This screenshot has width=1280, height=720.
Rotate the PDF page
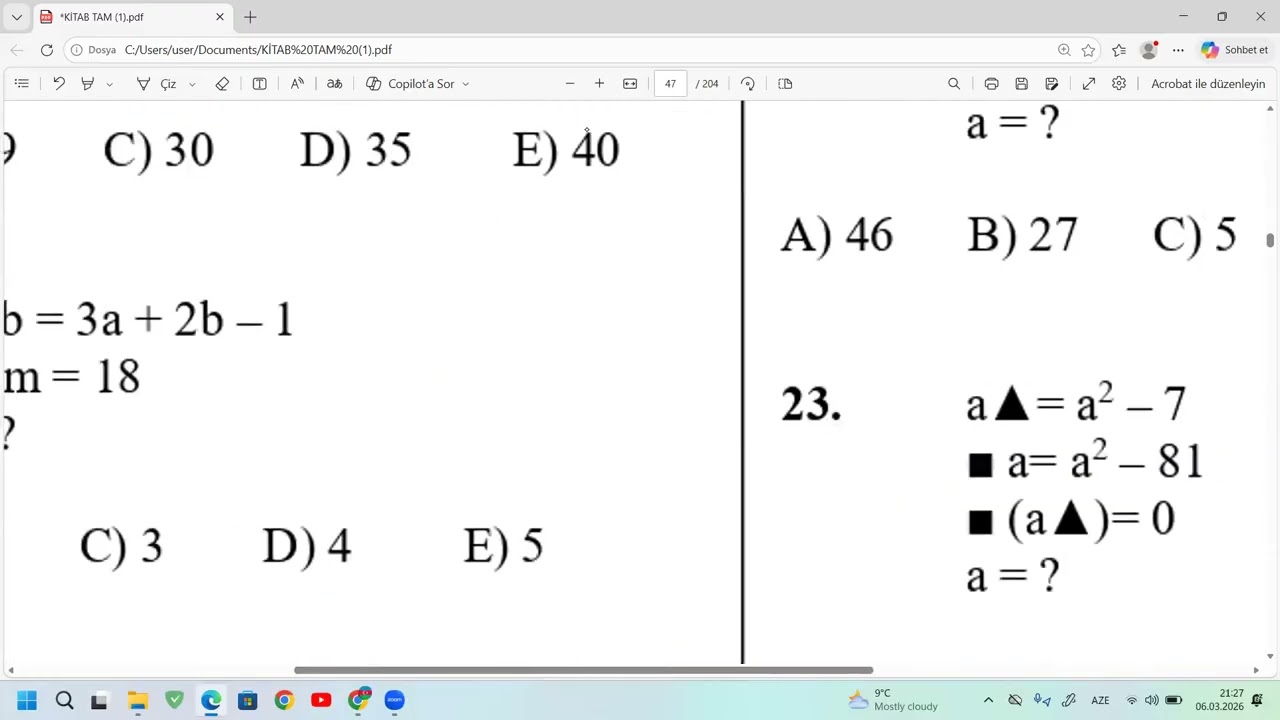pos(748,84)
